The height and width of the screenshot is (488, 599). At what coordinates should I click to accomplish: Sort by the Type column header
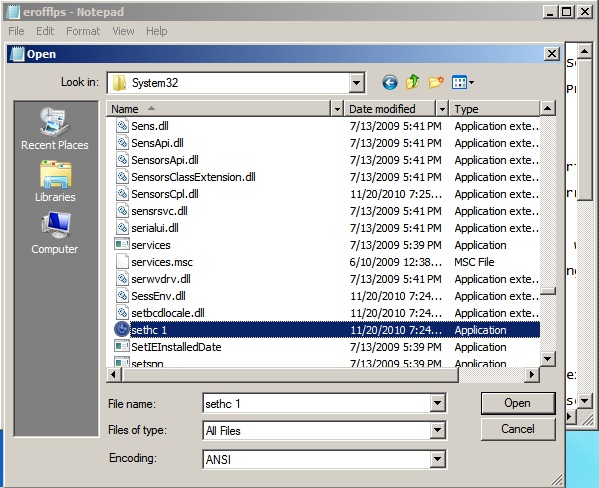coord(494,109)
